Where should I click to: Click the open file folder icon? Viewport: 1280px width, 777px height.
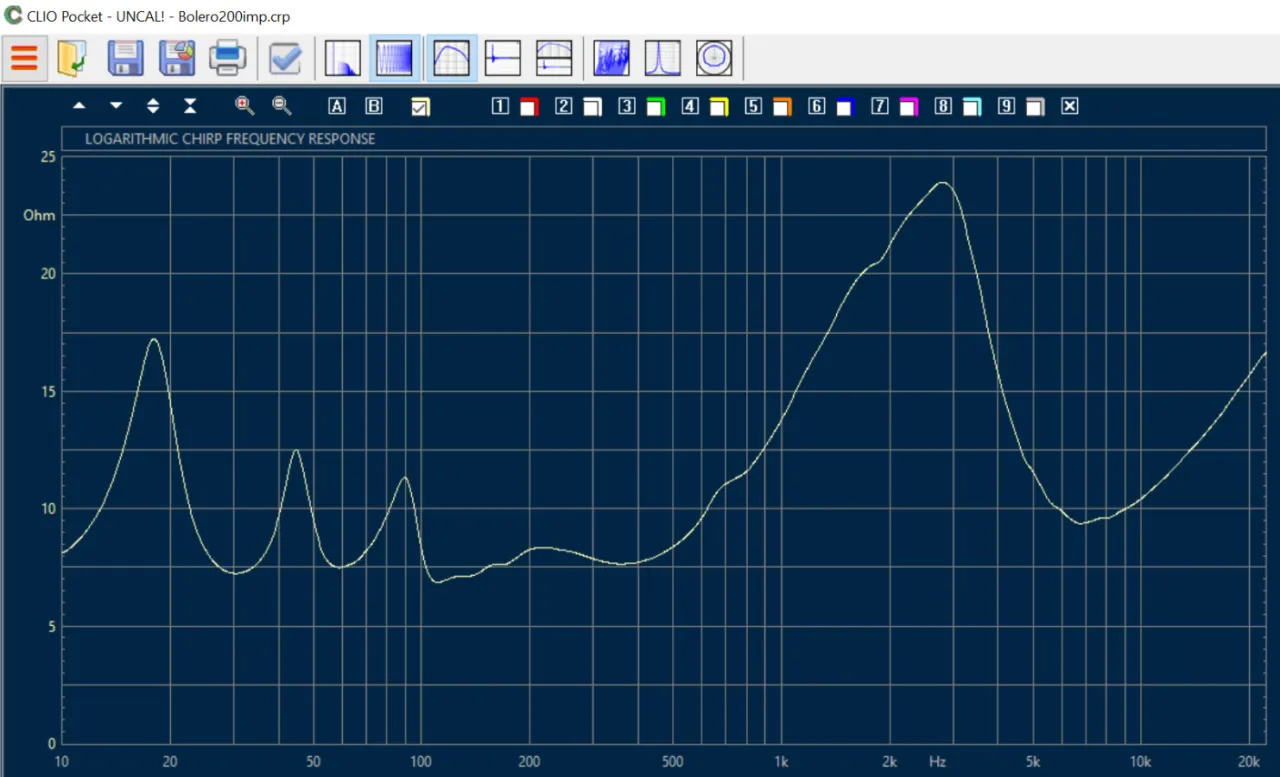coord(72,58)
